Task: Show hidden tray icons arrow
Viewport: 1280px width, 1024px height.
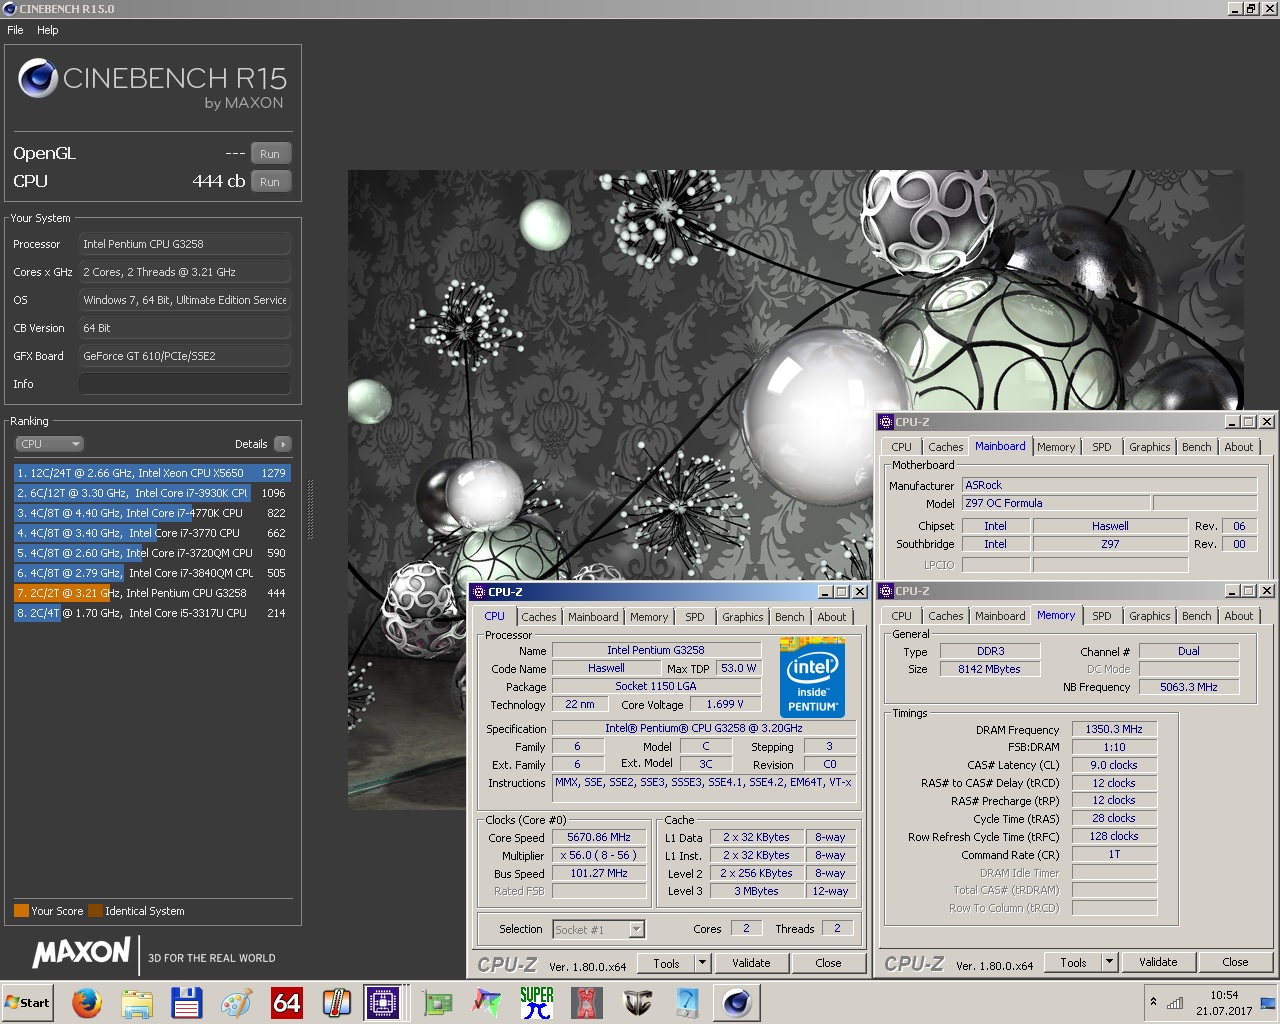Action: tap(1153, 1002)
